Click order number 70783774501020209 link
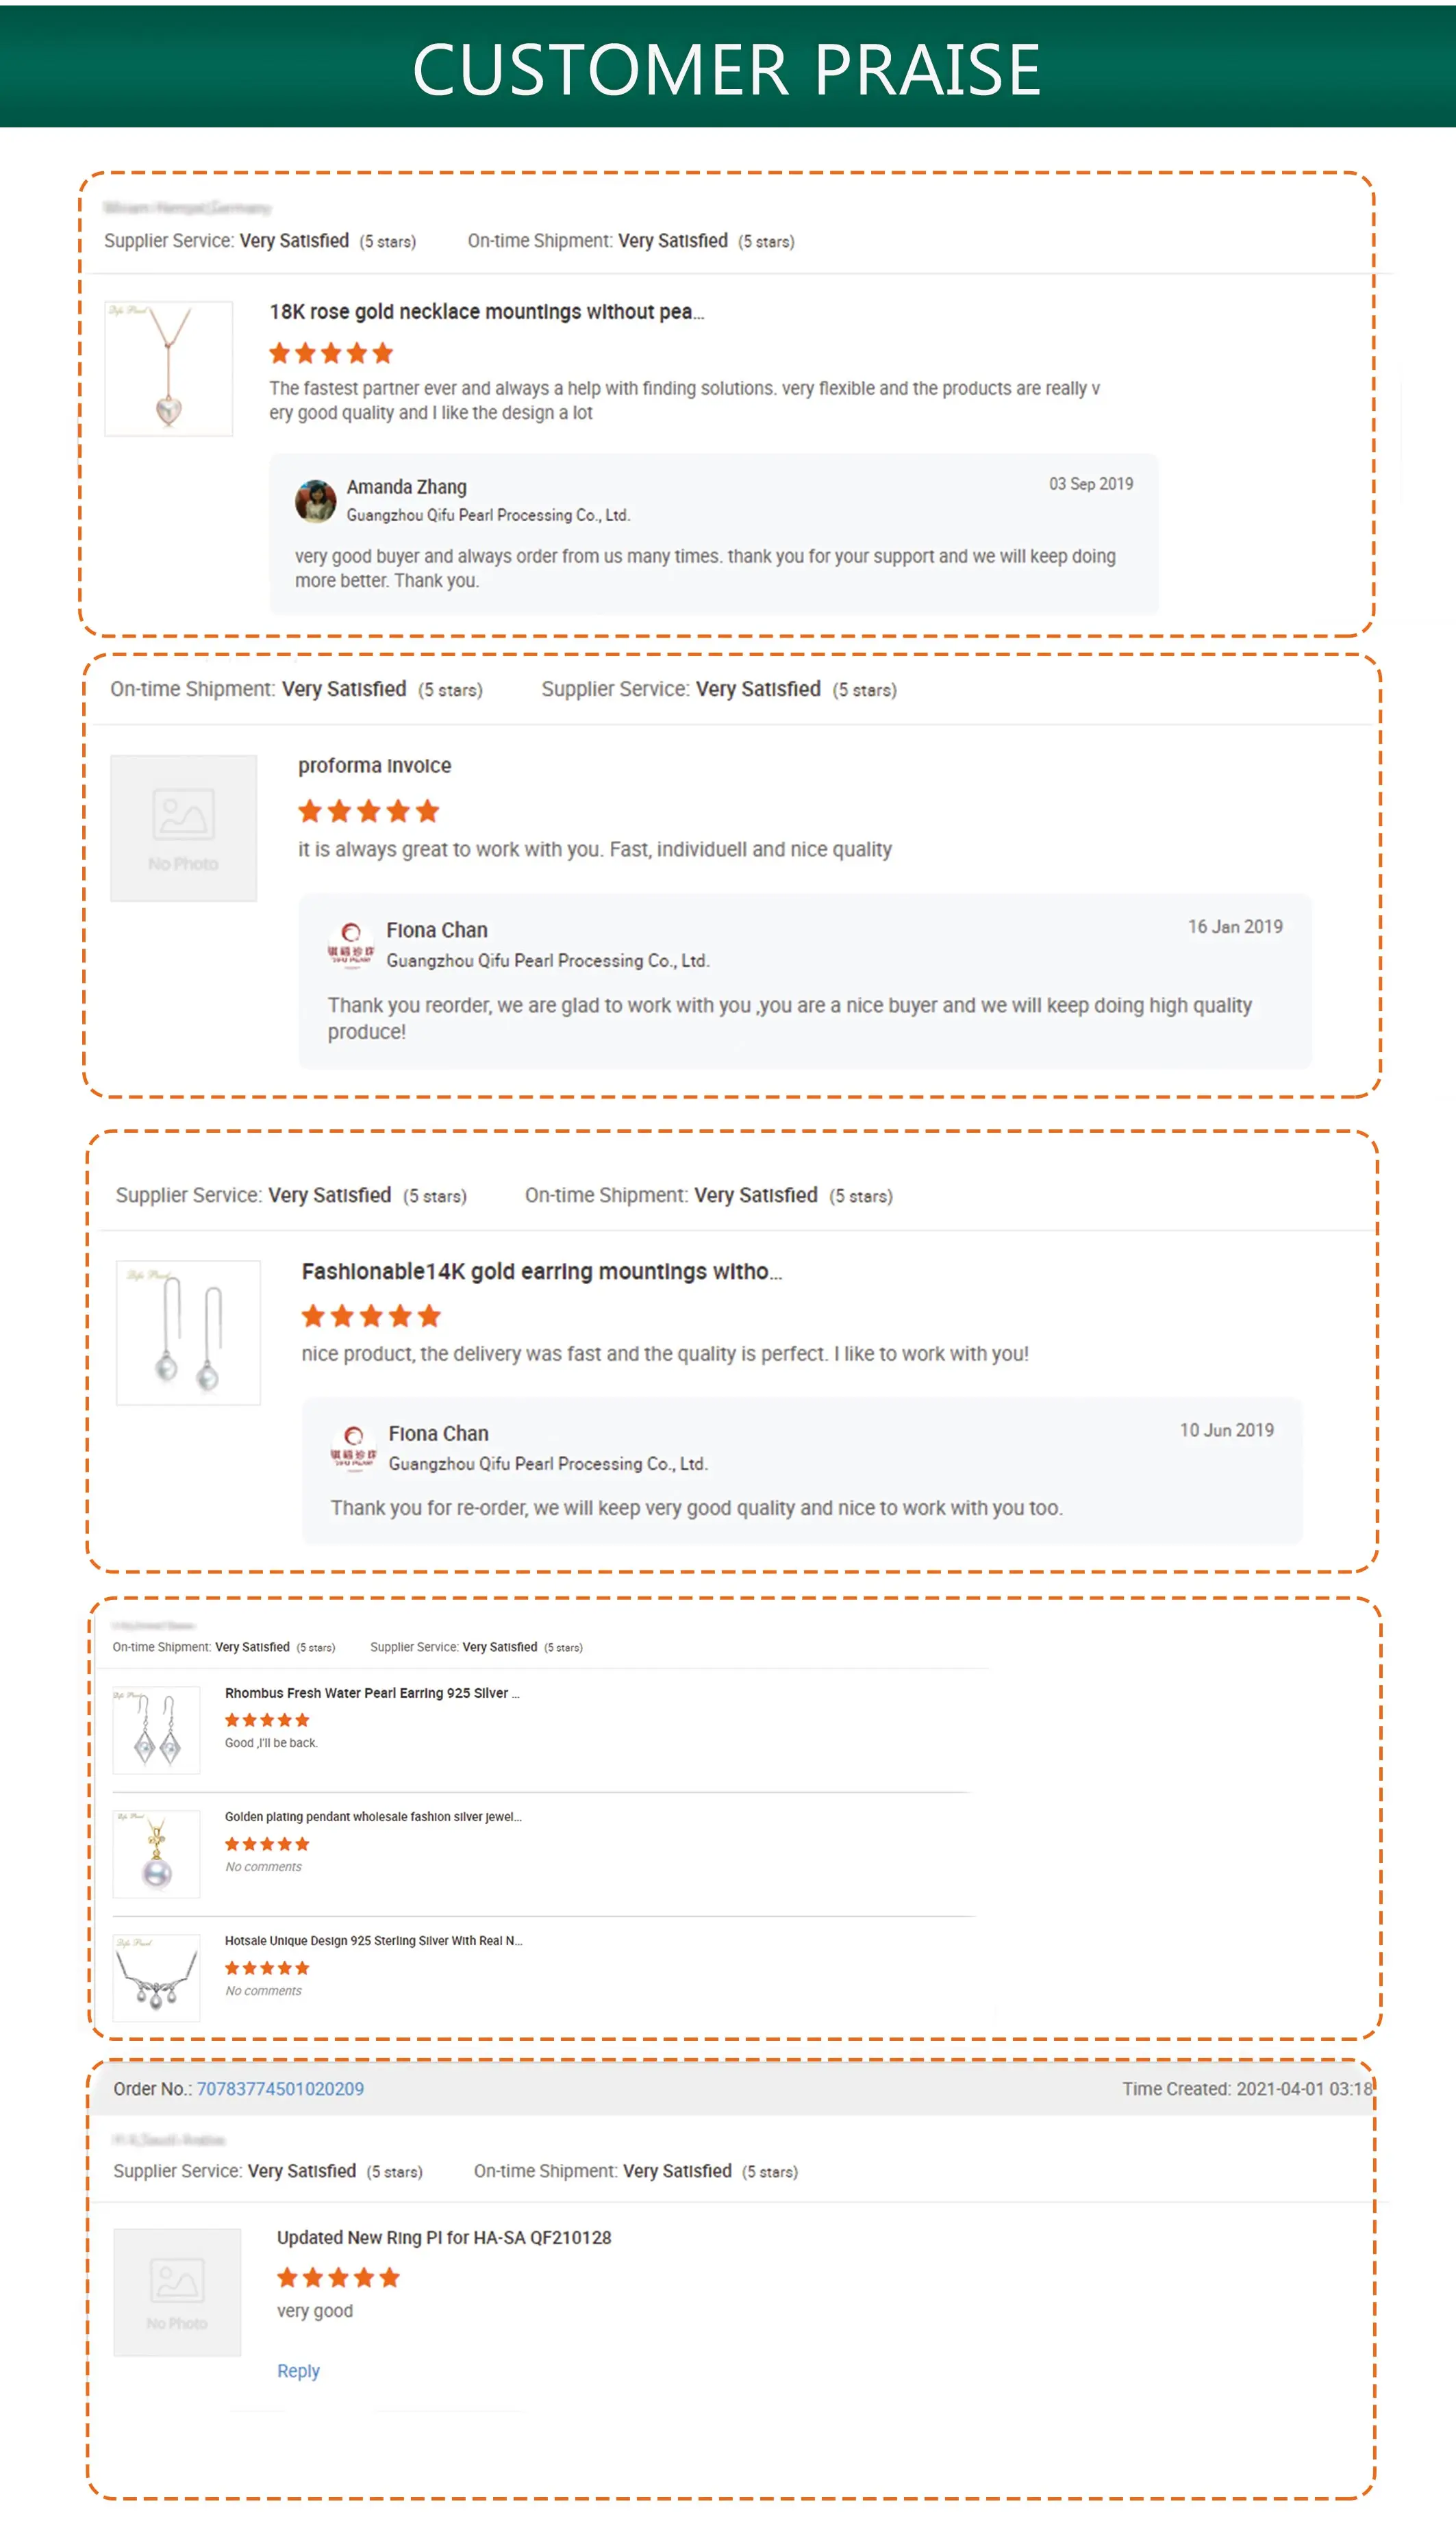Viewport: 1456px width, 2545px height. tap(280, 2089)
